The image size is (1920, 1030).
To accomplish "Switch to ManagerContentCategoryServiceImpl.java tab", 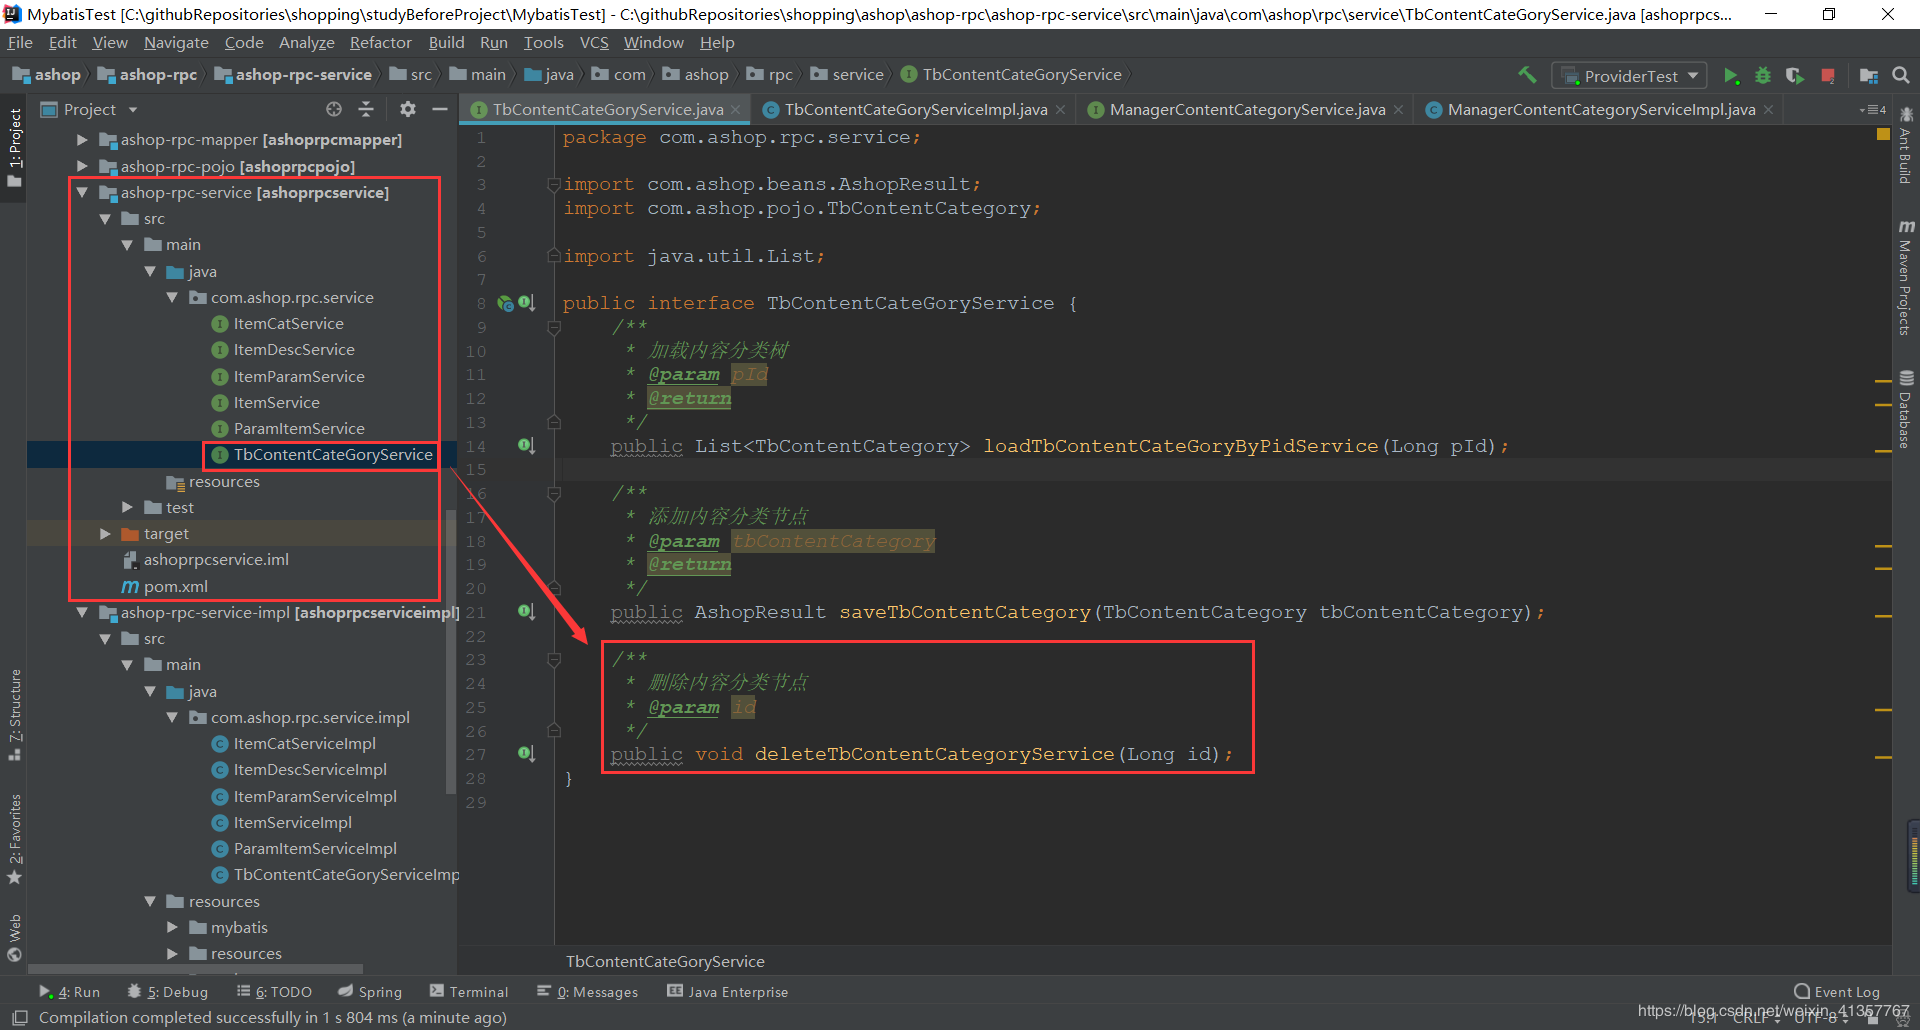I will [x=1601, y=110].
